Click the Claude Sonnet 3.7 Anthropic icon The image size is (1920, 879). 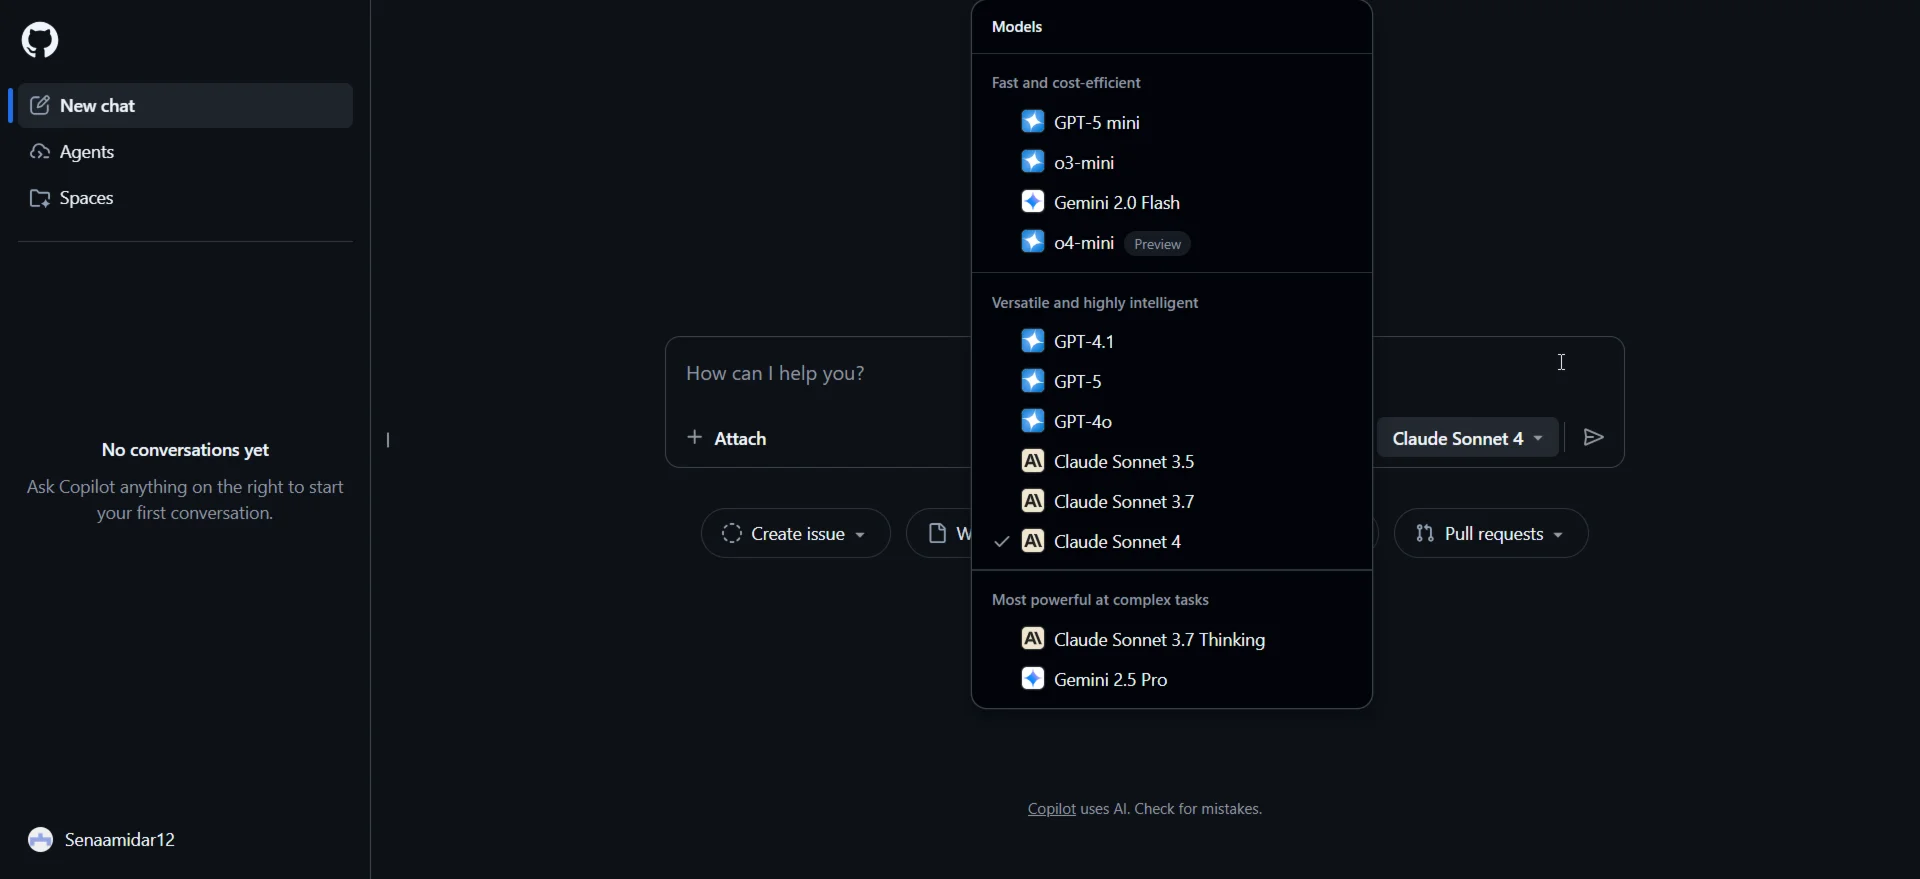(1033, 501)
